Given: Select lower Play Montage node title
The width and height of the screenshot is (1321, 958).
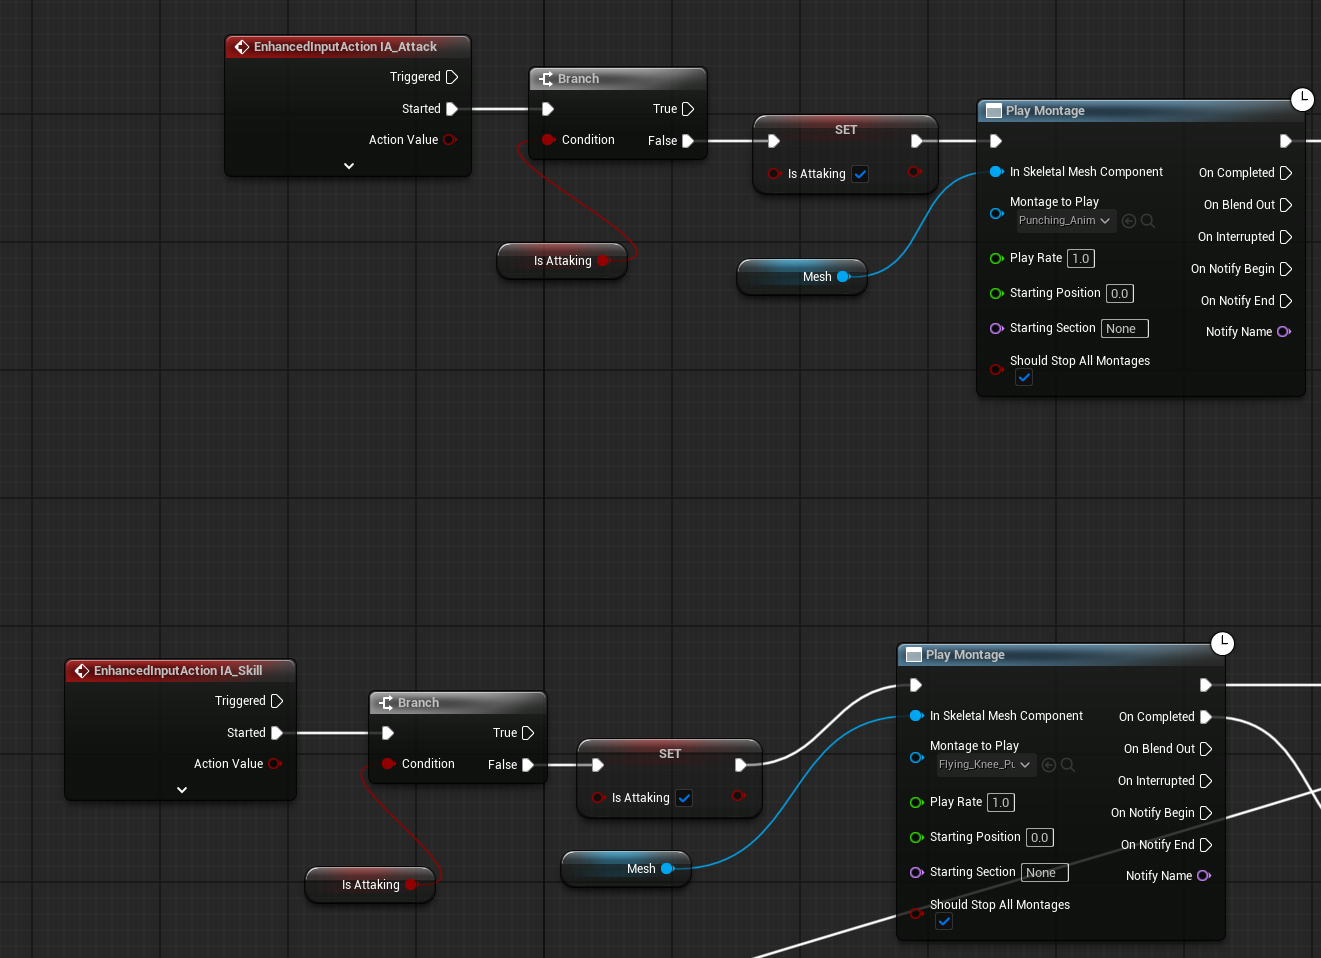Looking at the screenshot, I should coord(965,655).
